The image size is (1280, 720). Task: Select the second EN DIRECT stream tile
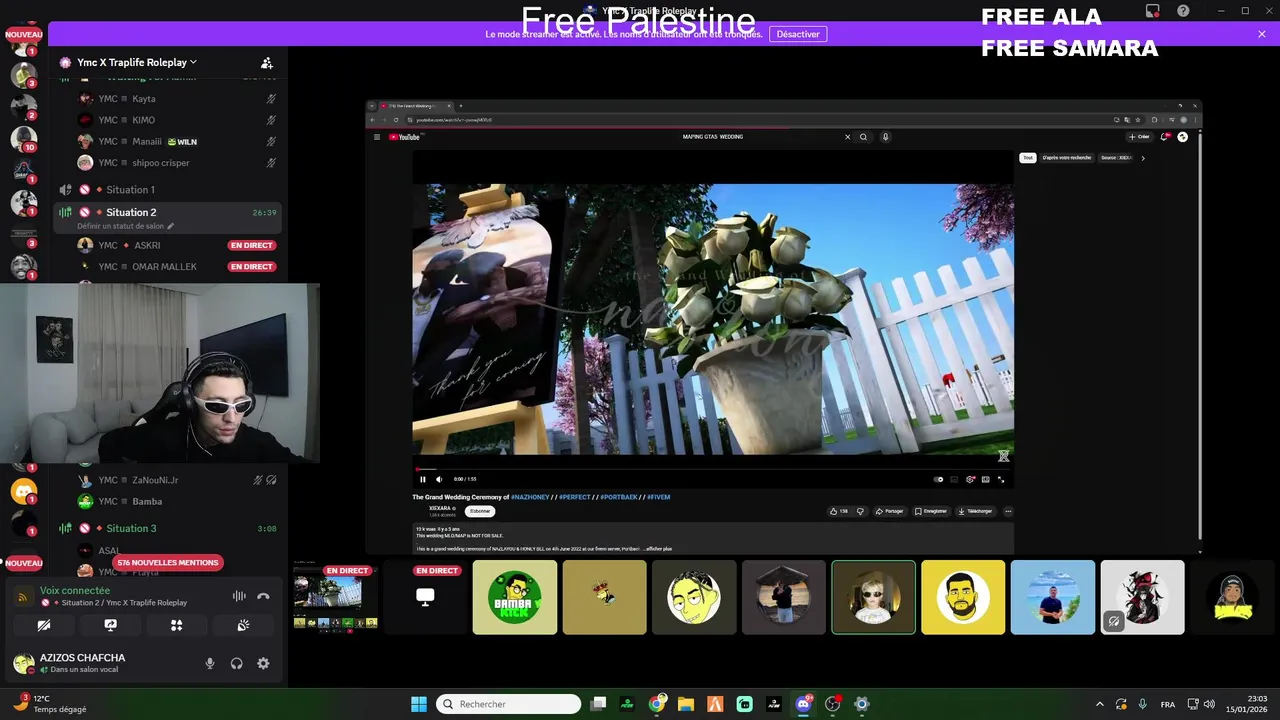[425, 597]
